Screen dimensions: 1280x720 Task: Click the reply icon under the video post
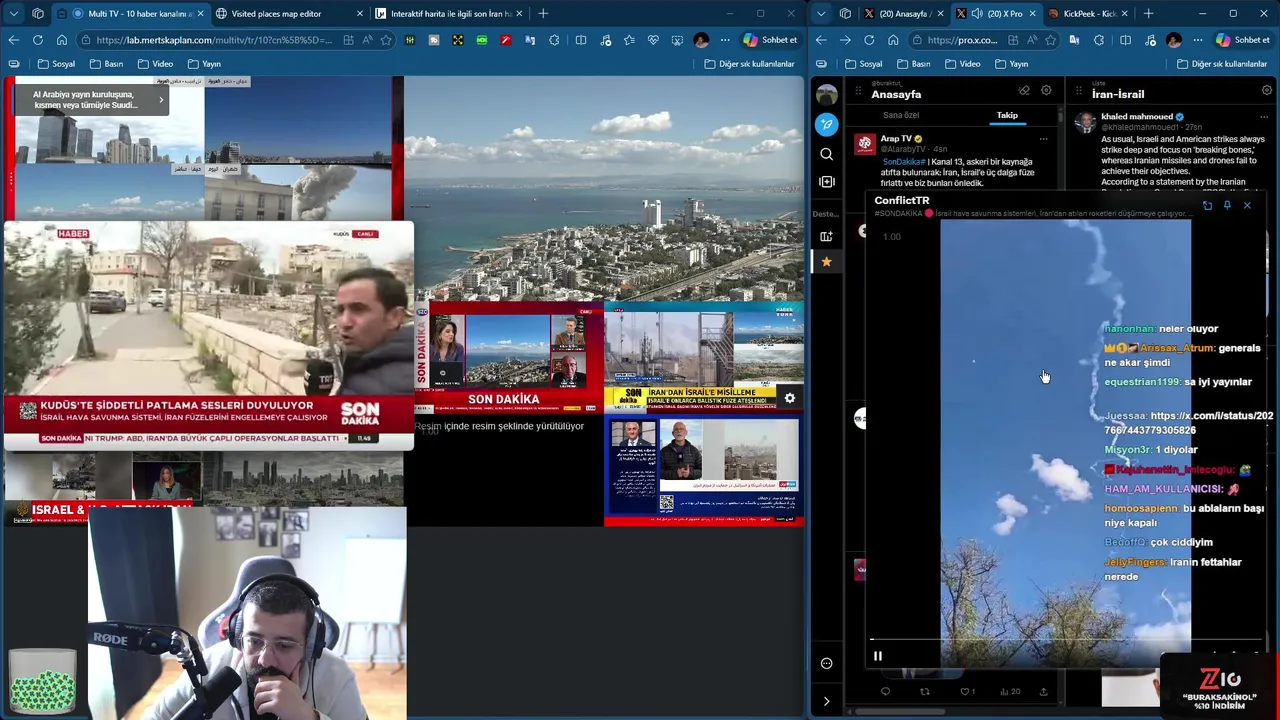pyautogui.click(x=885, y=691)
